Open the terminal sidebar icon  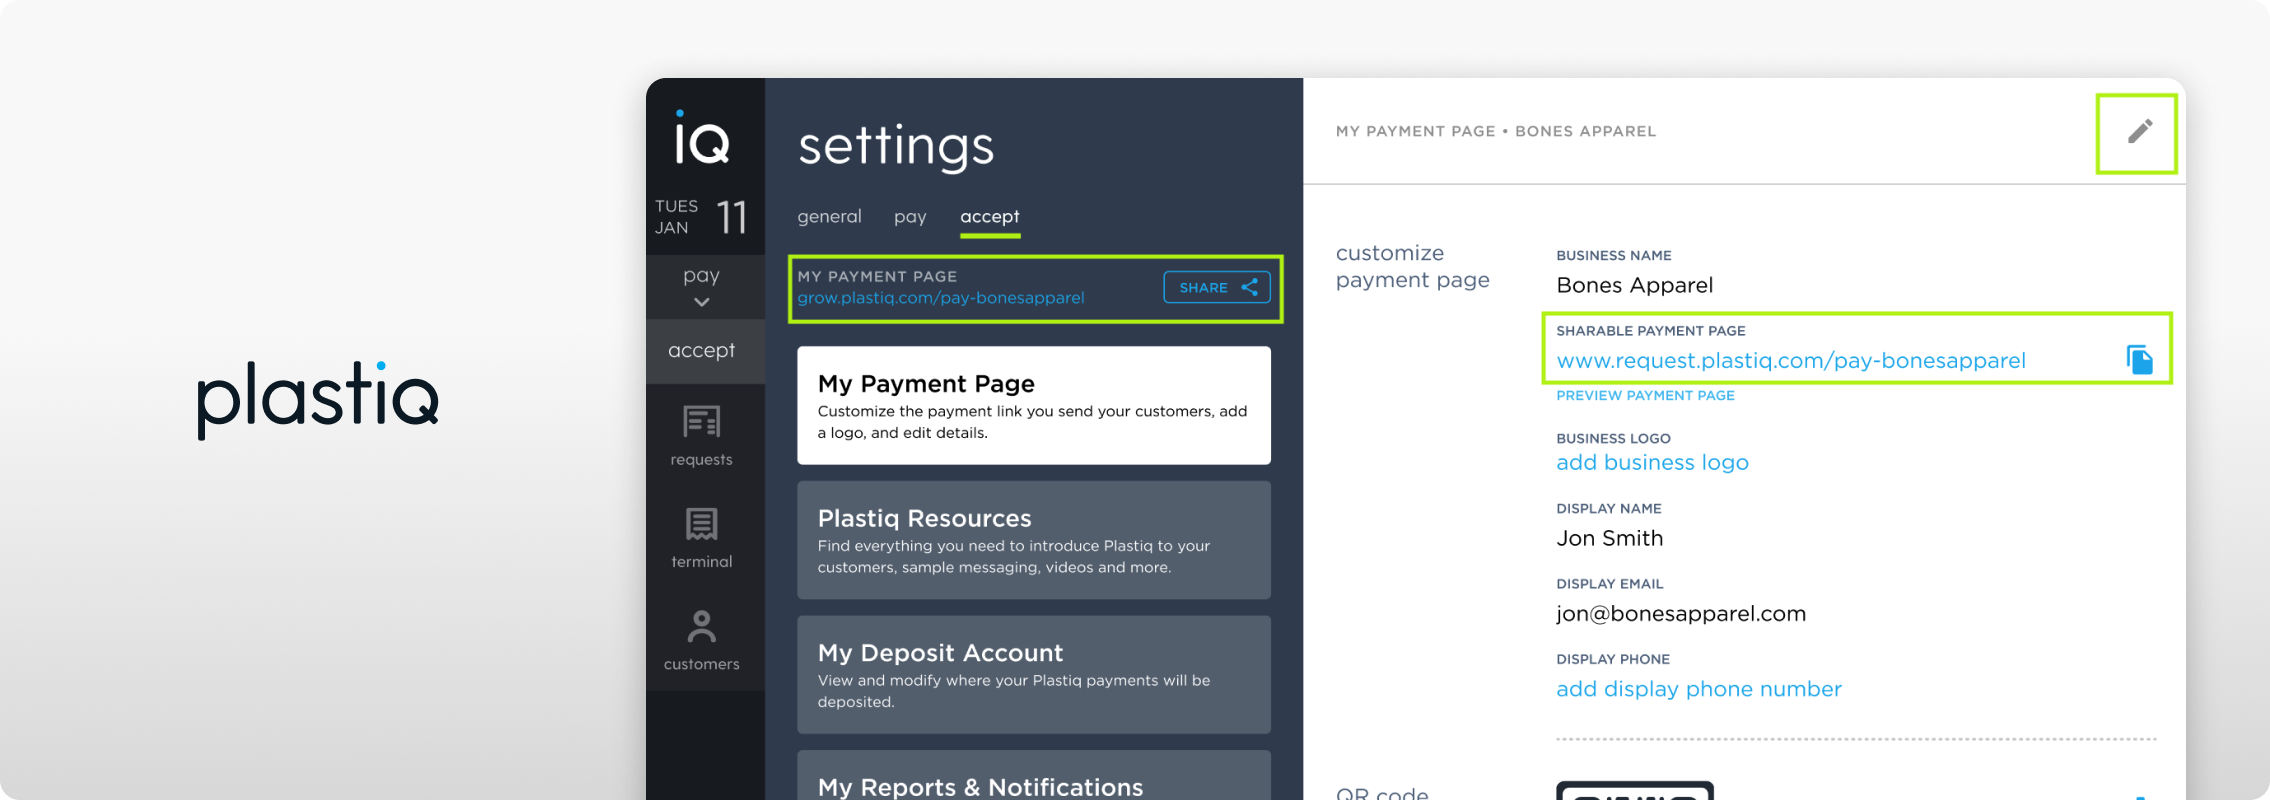701,524
